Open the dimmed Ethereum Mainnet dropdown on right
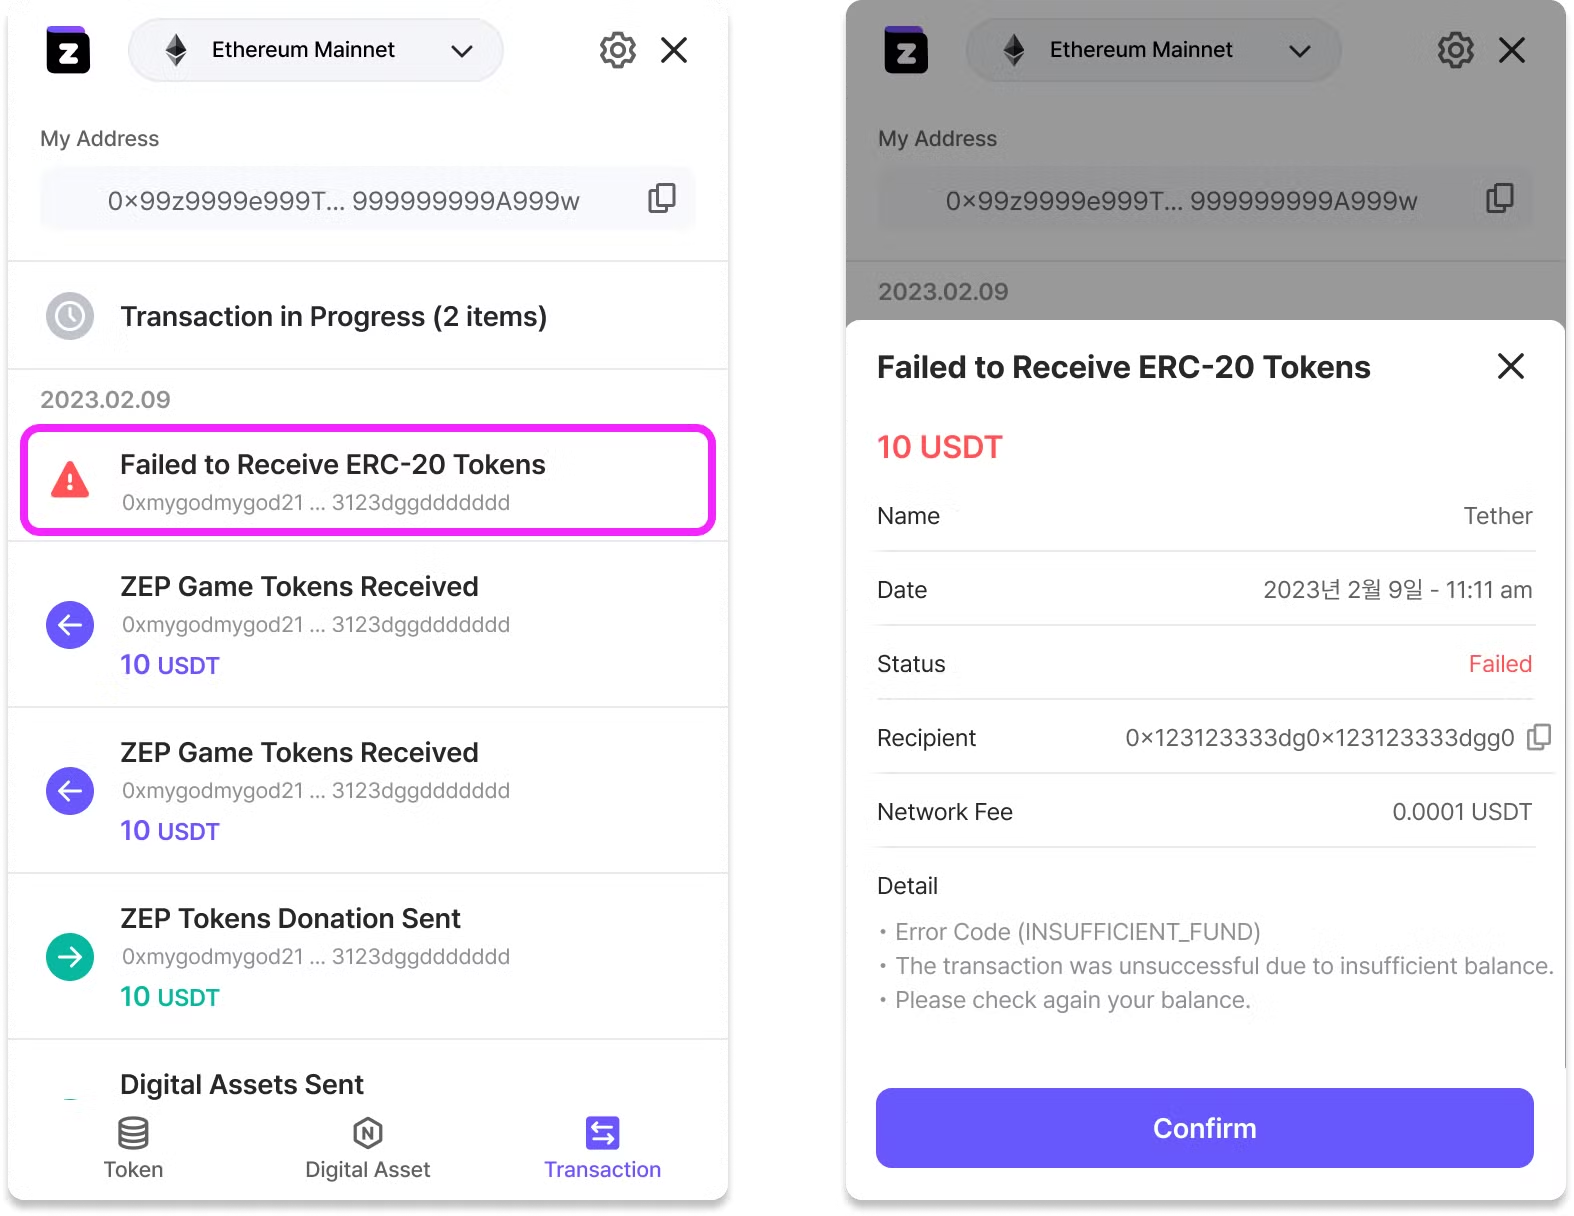1574x1216 pixels. tap(1153, 50)
